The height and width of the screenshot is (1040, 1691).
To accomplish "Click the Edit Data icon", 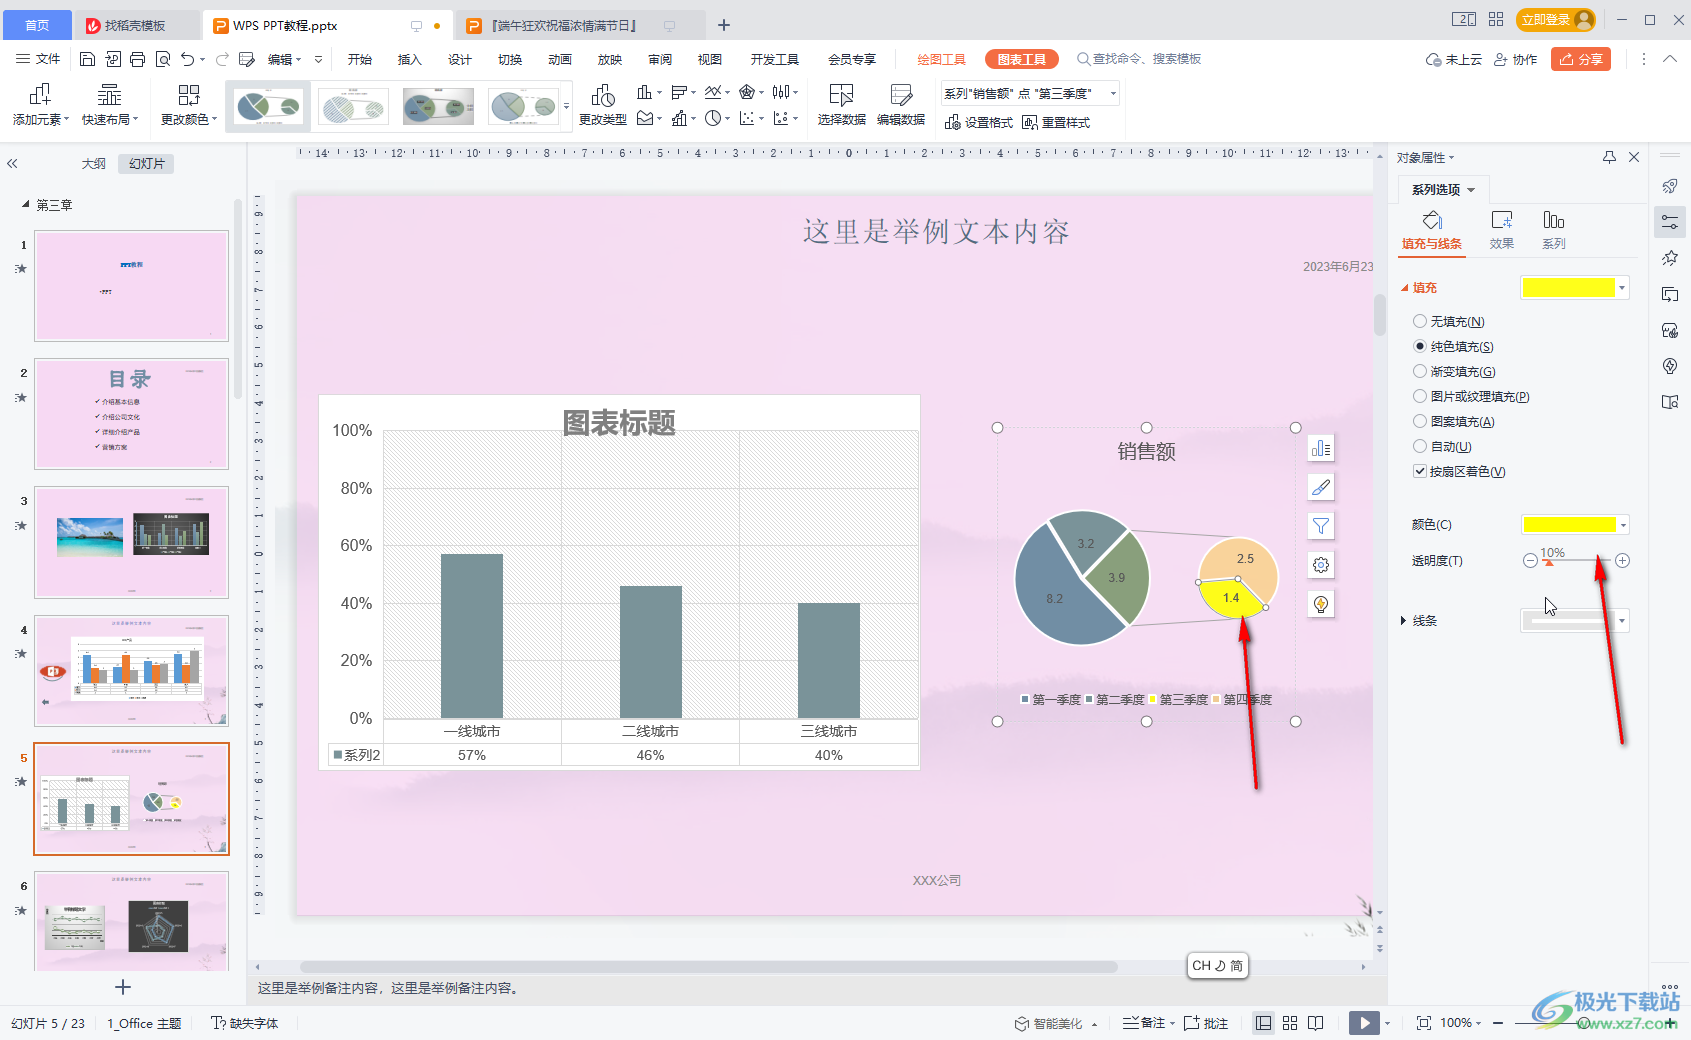I will pos(901,105).
